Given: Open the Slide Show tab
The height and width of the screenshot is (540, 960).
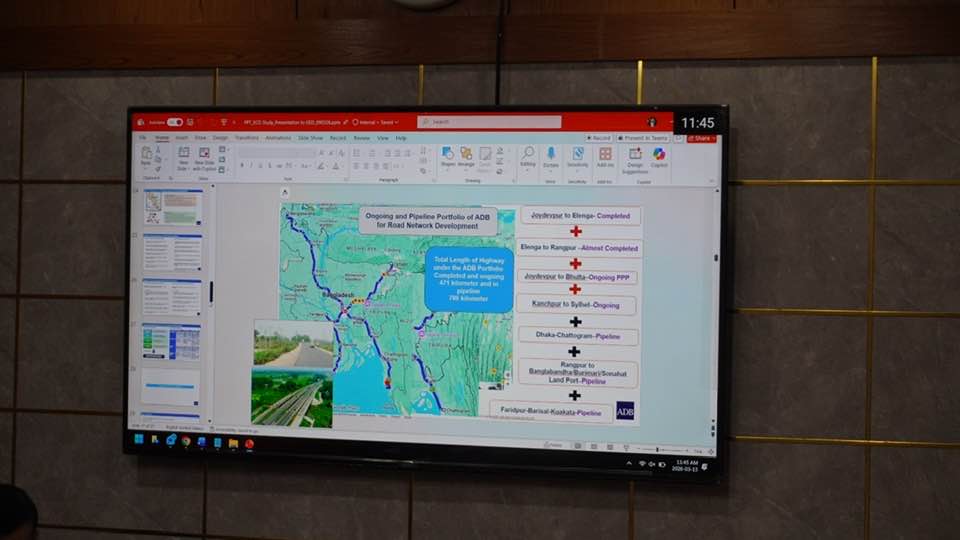Looking at the screenshot, I should pos(310,138).
